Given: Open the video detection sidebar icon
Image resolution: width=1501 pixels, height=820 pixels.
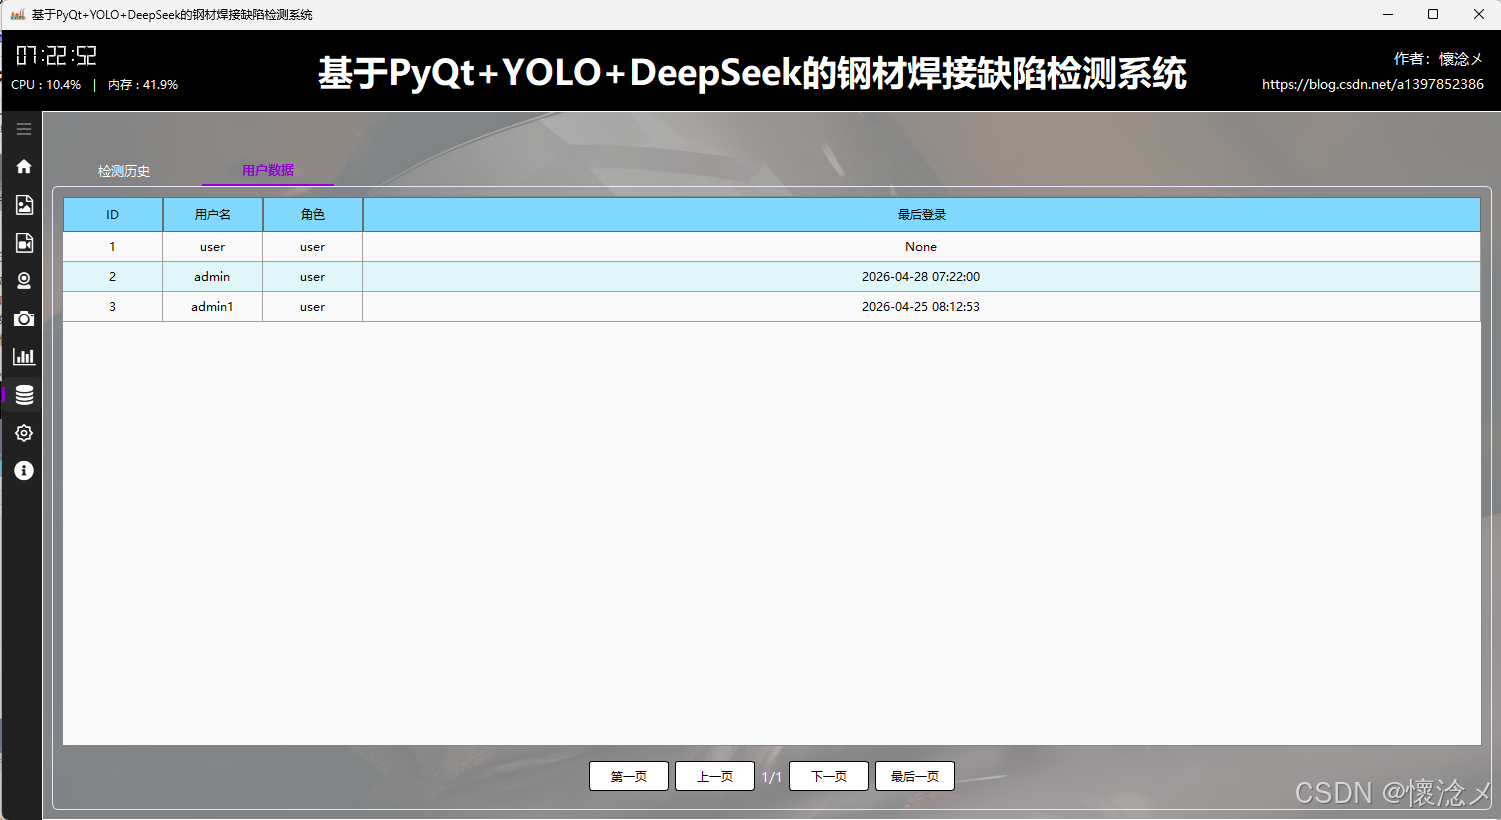Looking at the screenshot, I should (x=24, y=243).
